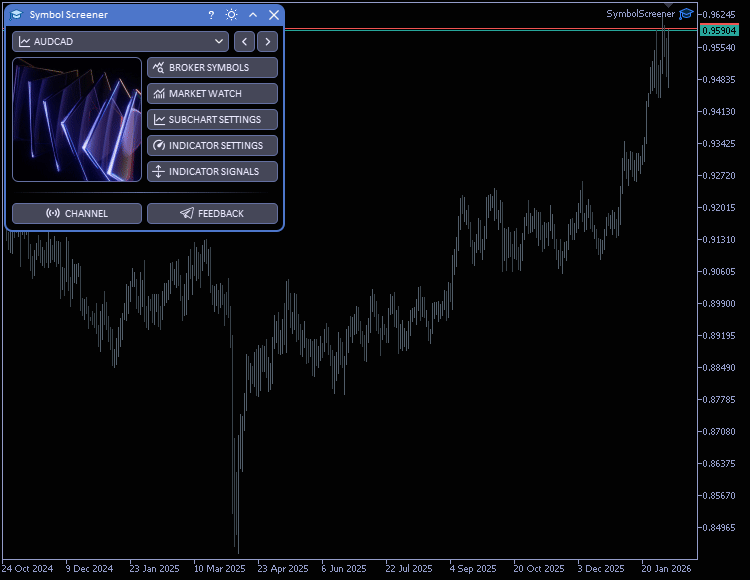Open Indicator Signals

coord(212,171)
